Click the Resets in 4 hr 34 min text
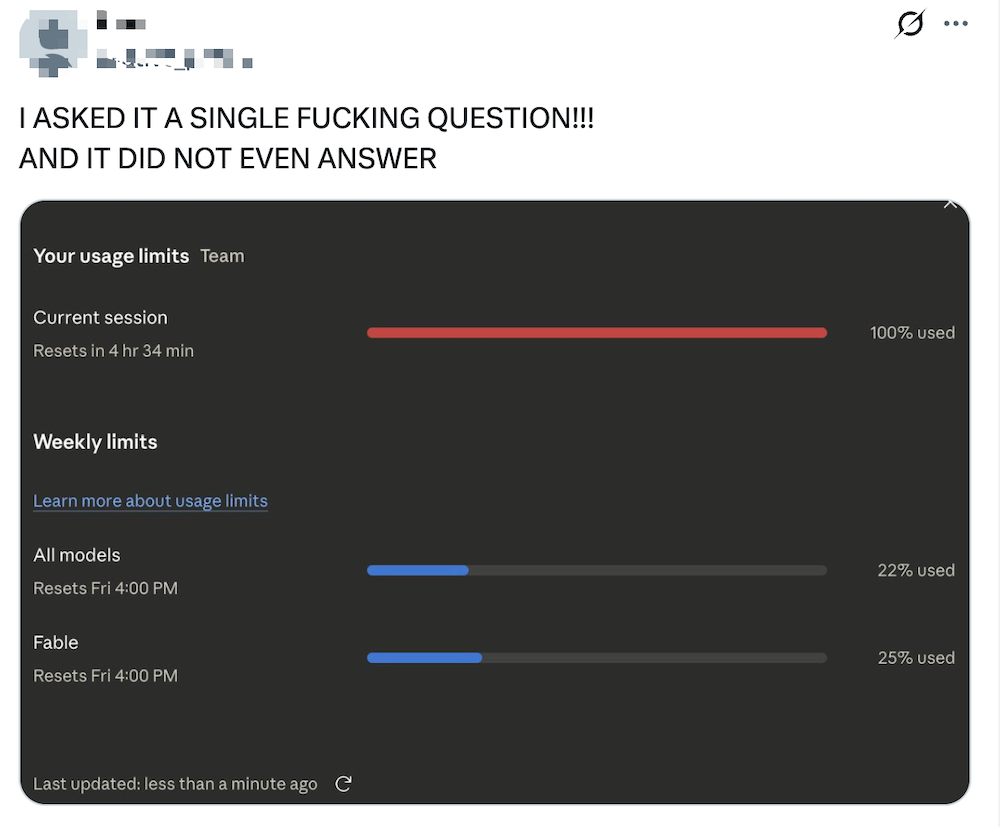 [114, 351]
